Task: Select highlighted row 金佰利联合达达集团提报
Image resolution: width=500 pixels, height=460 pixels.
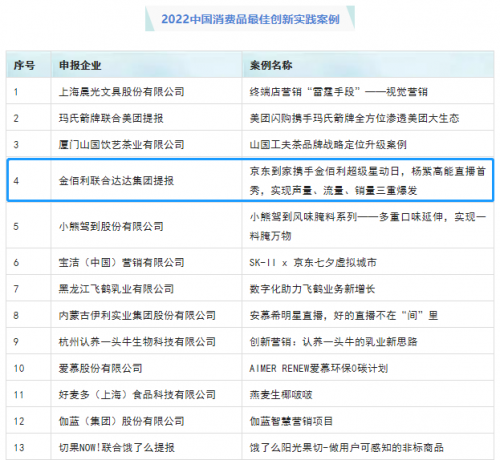Action: (x=250, y=180)
